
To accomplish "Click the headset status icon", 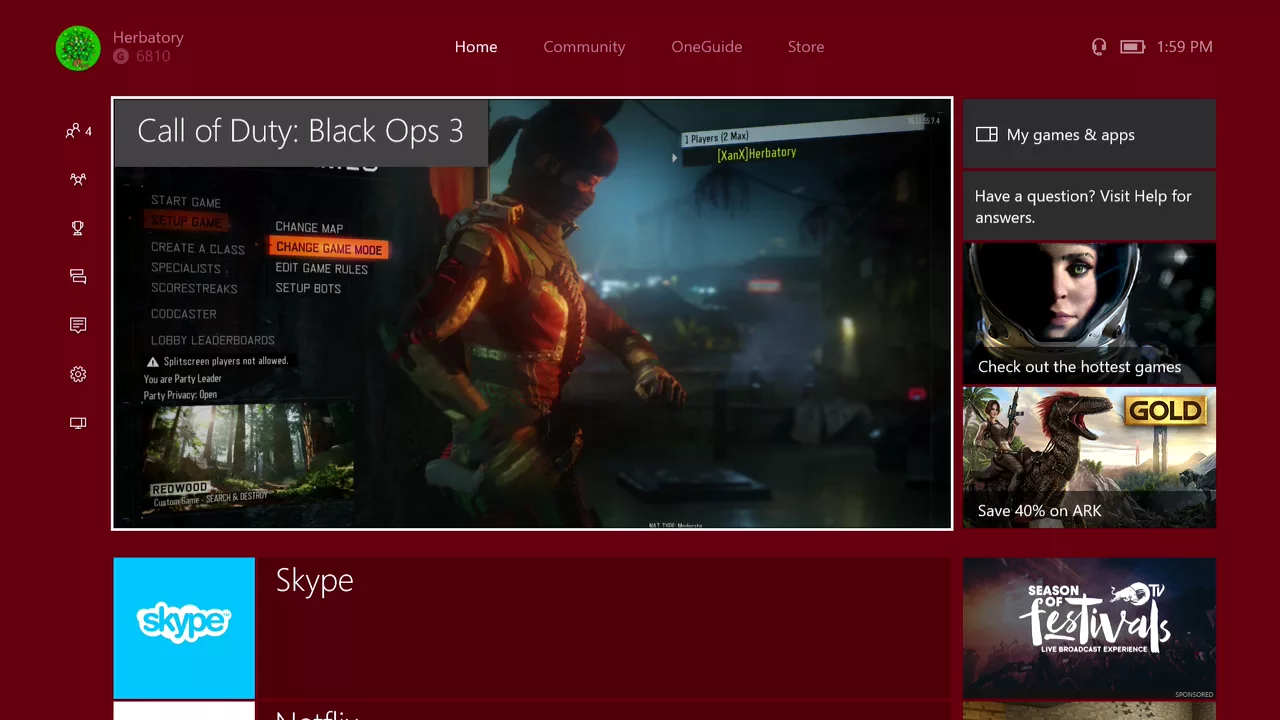I will pos(1099,47).
